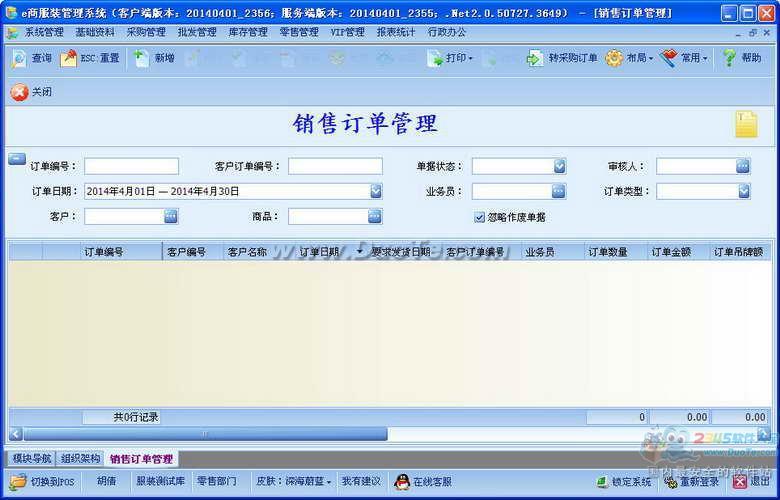This screenshot has height=500, width=780.
Task: Click the 帮助 help icon
Action: pos(730,58)
